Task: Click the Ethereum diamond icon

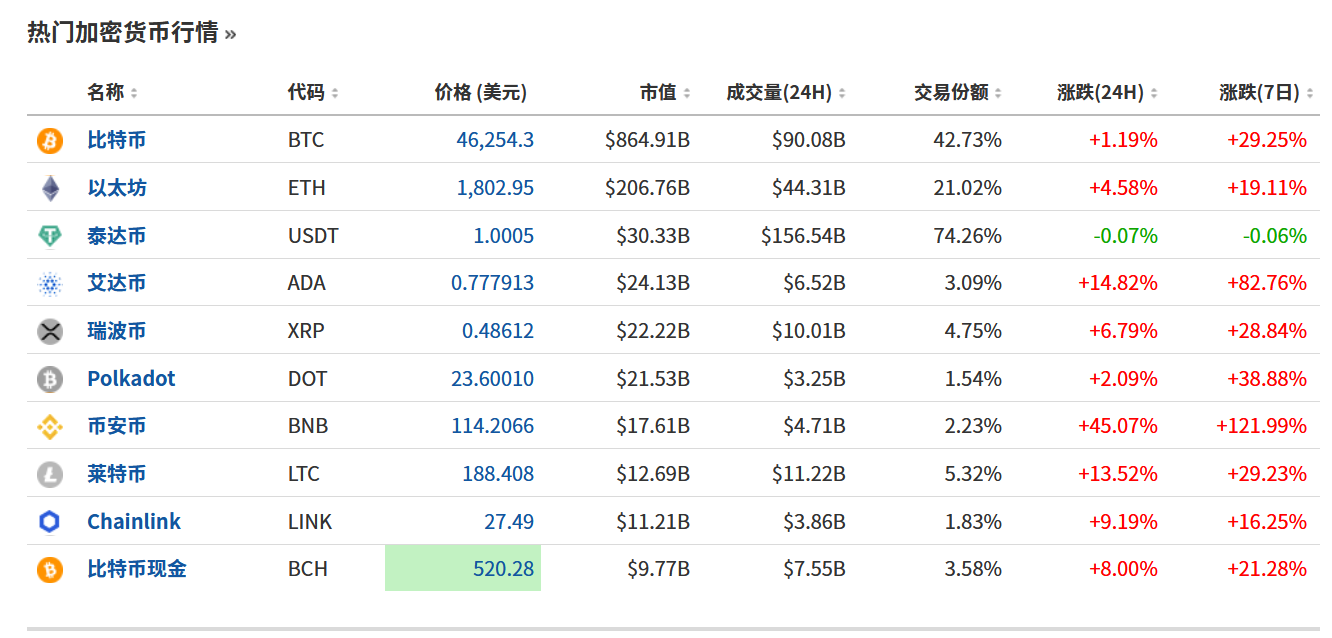Action: click(49, 188)
